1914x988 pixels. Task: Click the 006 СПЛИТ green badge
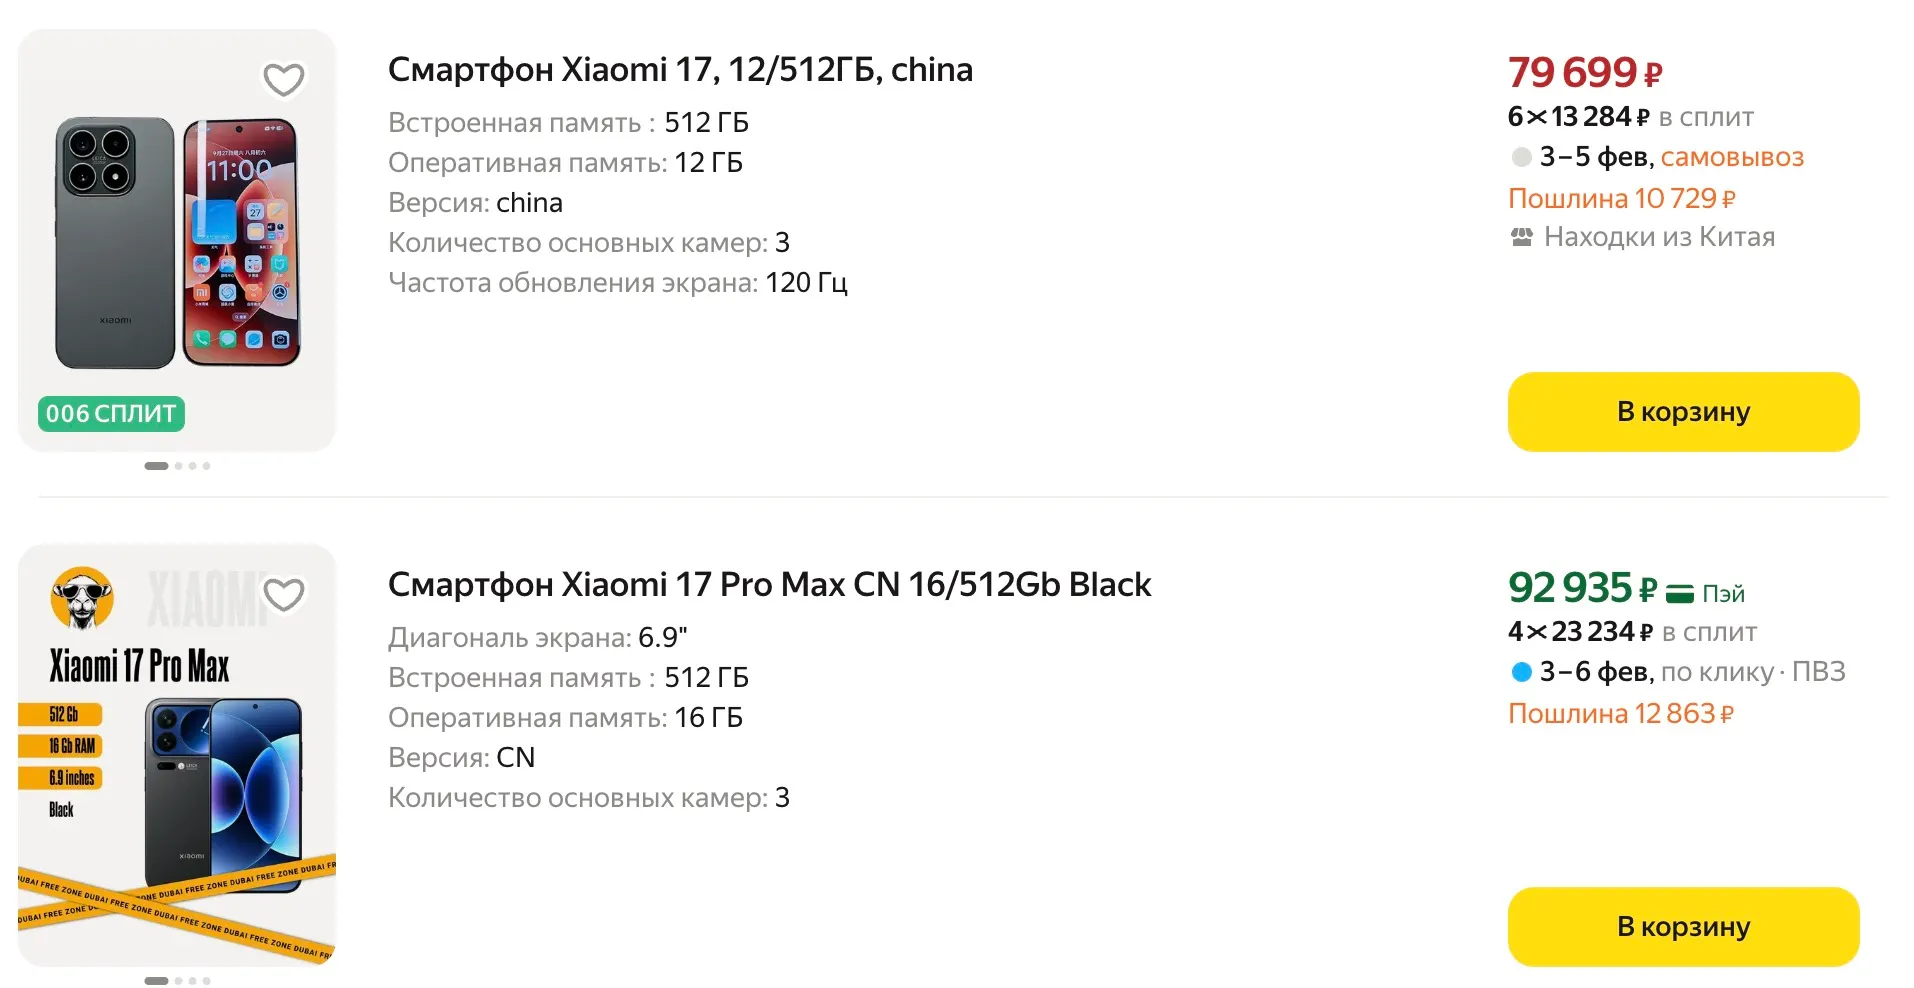111,414
